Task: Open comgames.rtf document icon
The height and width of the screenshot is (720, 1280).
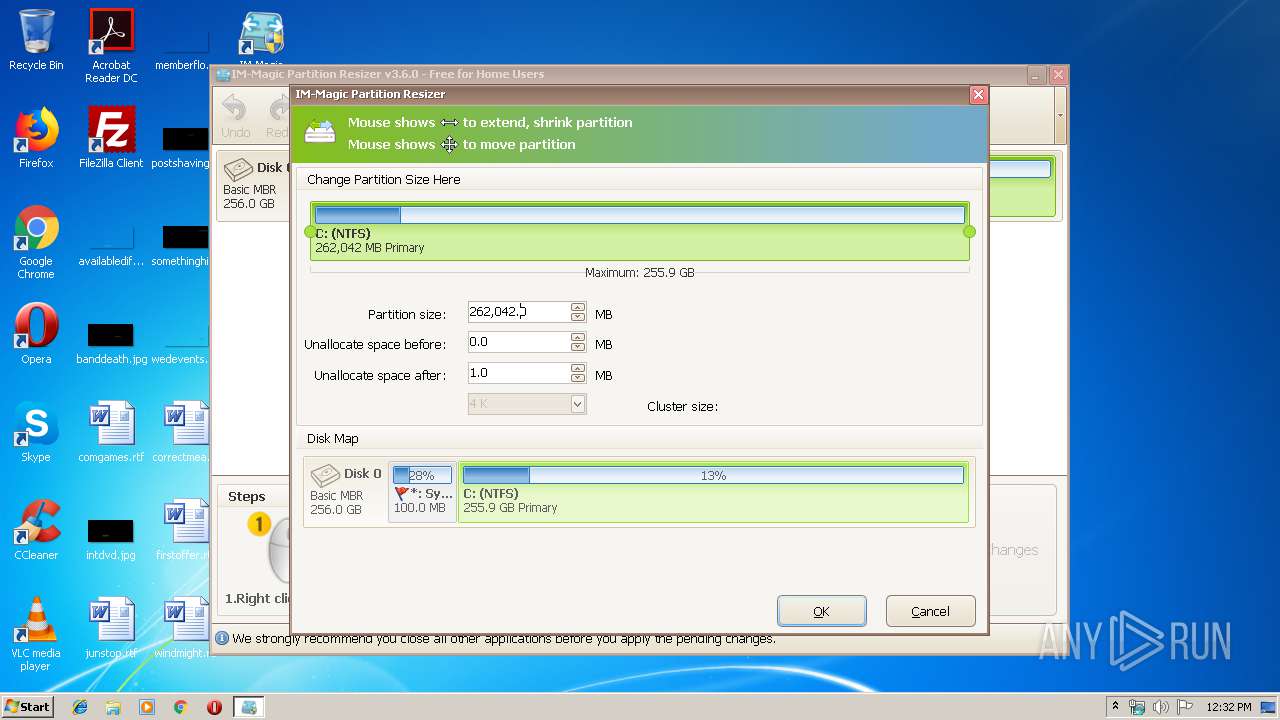Action: (x=111, y=432)
